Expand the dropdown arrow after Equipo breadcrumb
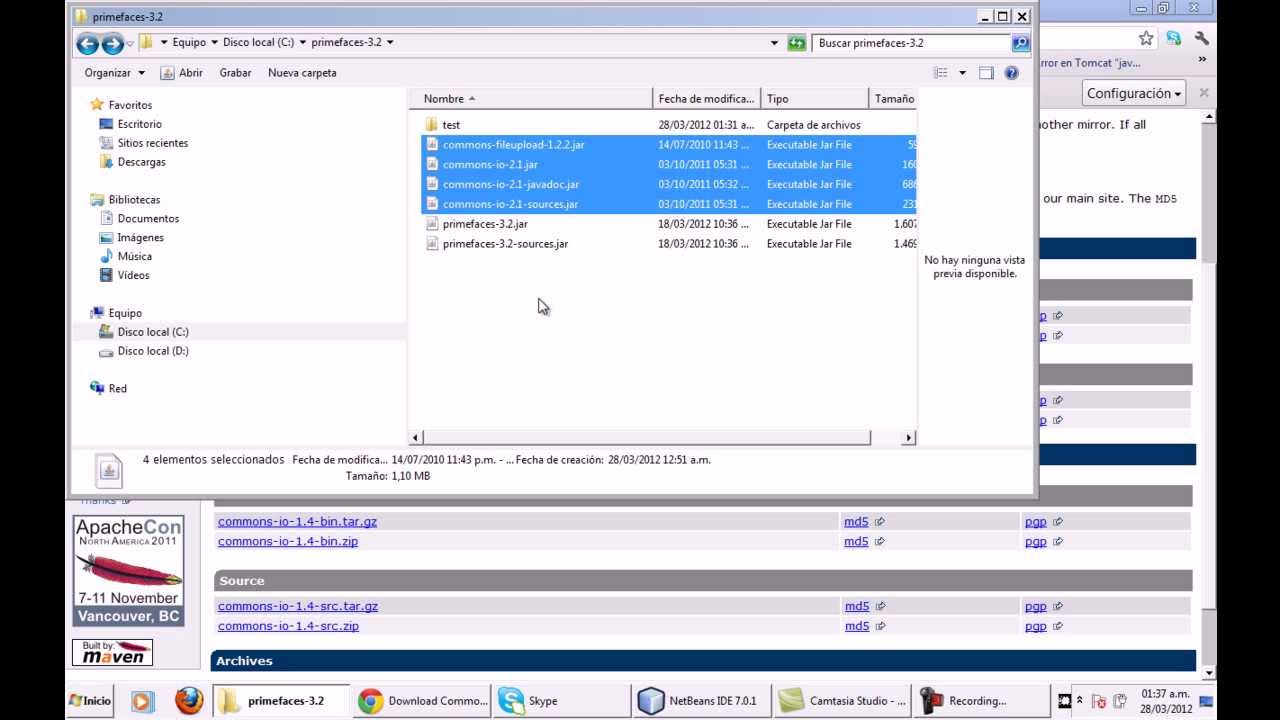The image size is (1280, 720). point(214,43)
